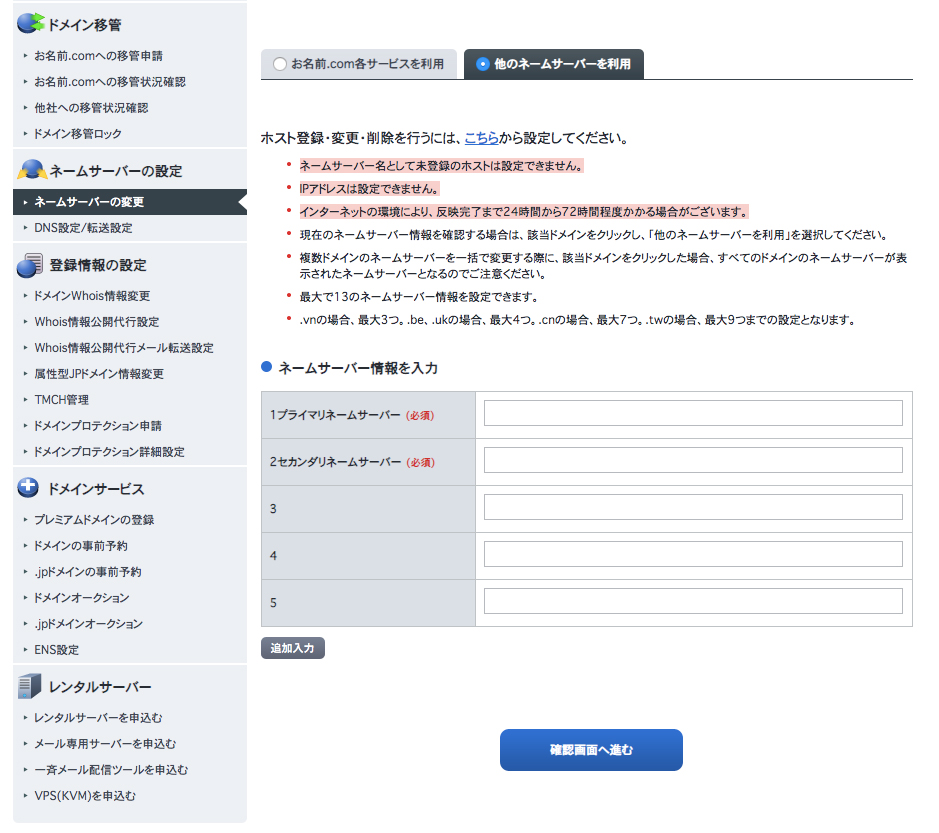Open 他社への移管状況確認 link
Viewport: 939px width, 833px height.
(x=91, y=108)
